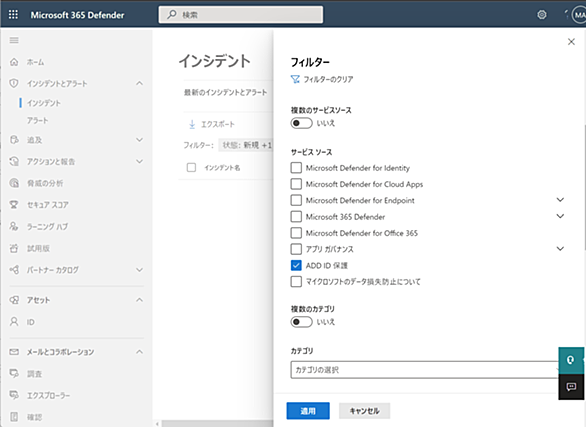Check the アプリ ガバナンス checkbox
The height and width of the screenshot is (427, 586).
coord(296,249)
